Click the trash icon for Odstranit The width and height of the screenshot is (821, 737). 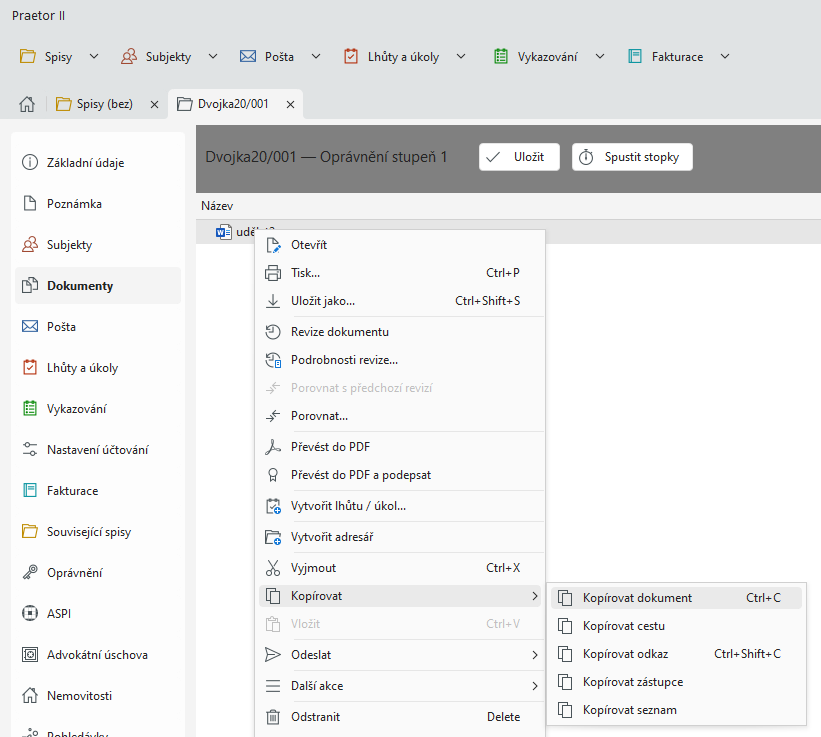tap(272, 717)
